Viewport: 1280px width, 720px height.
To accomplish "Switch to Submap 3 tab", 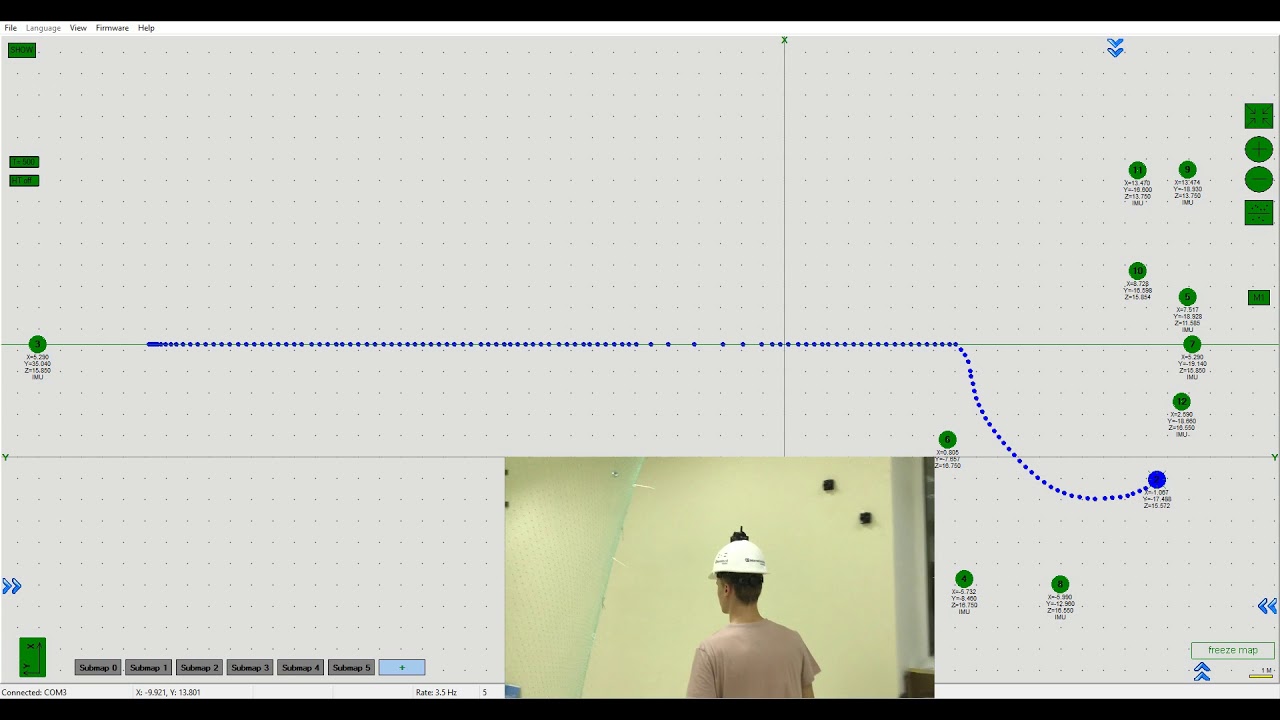I will pos(250,667).
